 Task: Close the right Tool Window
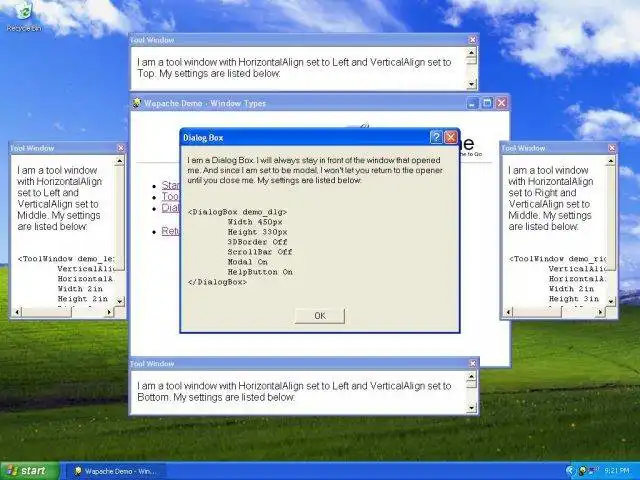click(611, 148)
